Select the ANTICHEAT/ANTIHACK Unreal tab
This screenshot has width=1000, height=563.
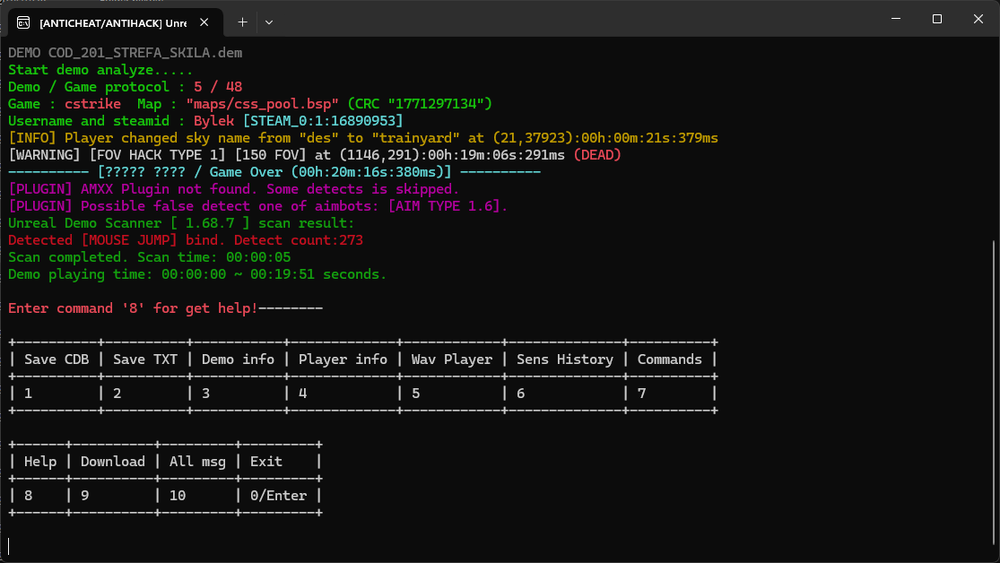pos(115,23)
